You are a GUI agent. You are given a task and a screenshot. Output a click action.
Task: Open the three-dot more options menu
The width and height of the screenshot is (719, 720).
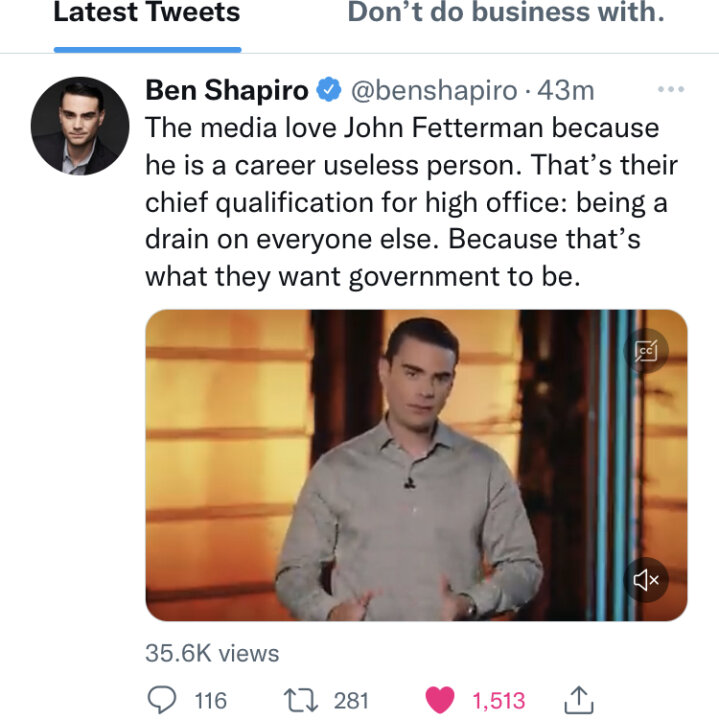(671, 90)
